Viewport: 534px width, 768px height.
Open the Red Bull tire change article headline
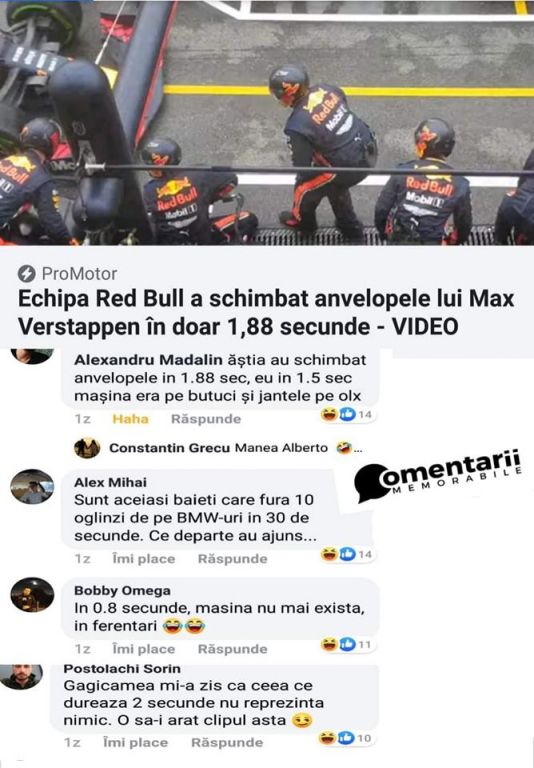[266, 312]
